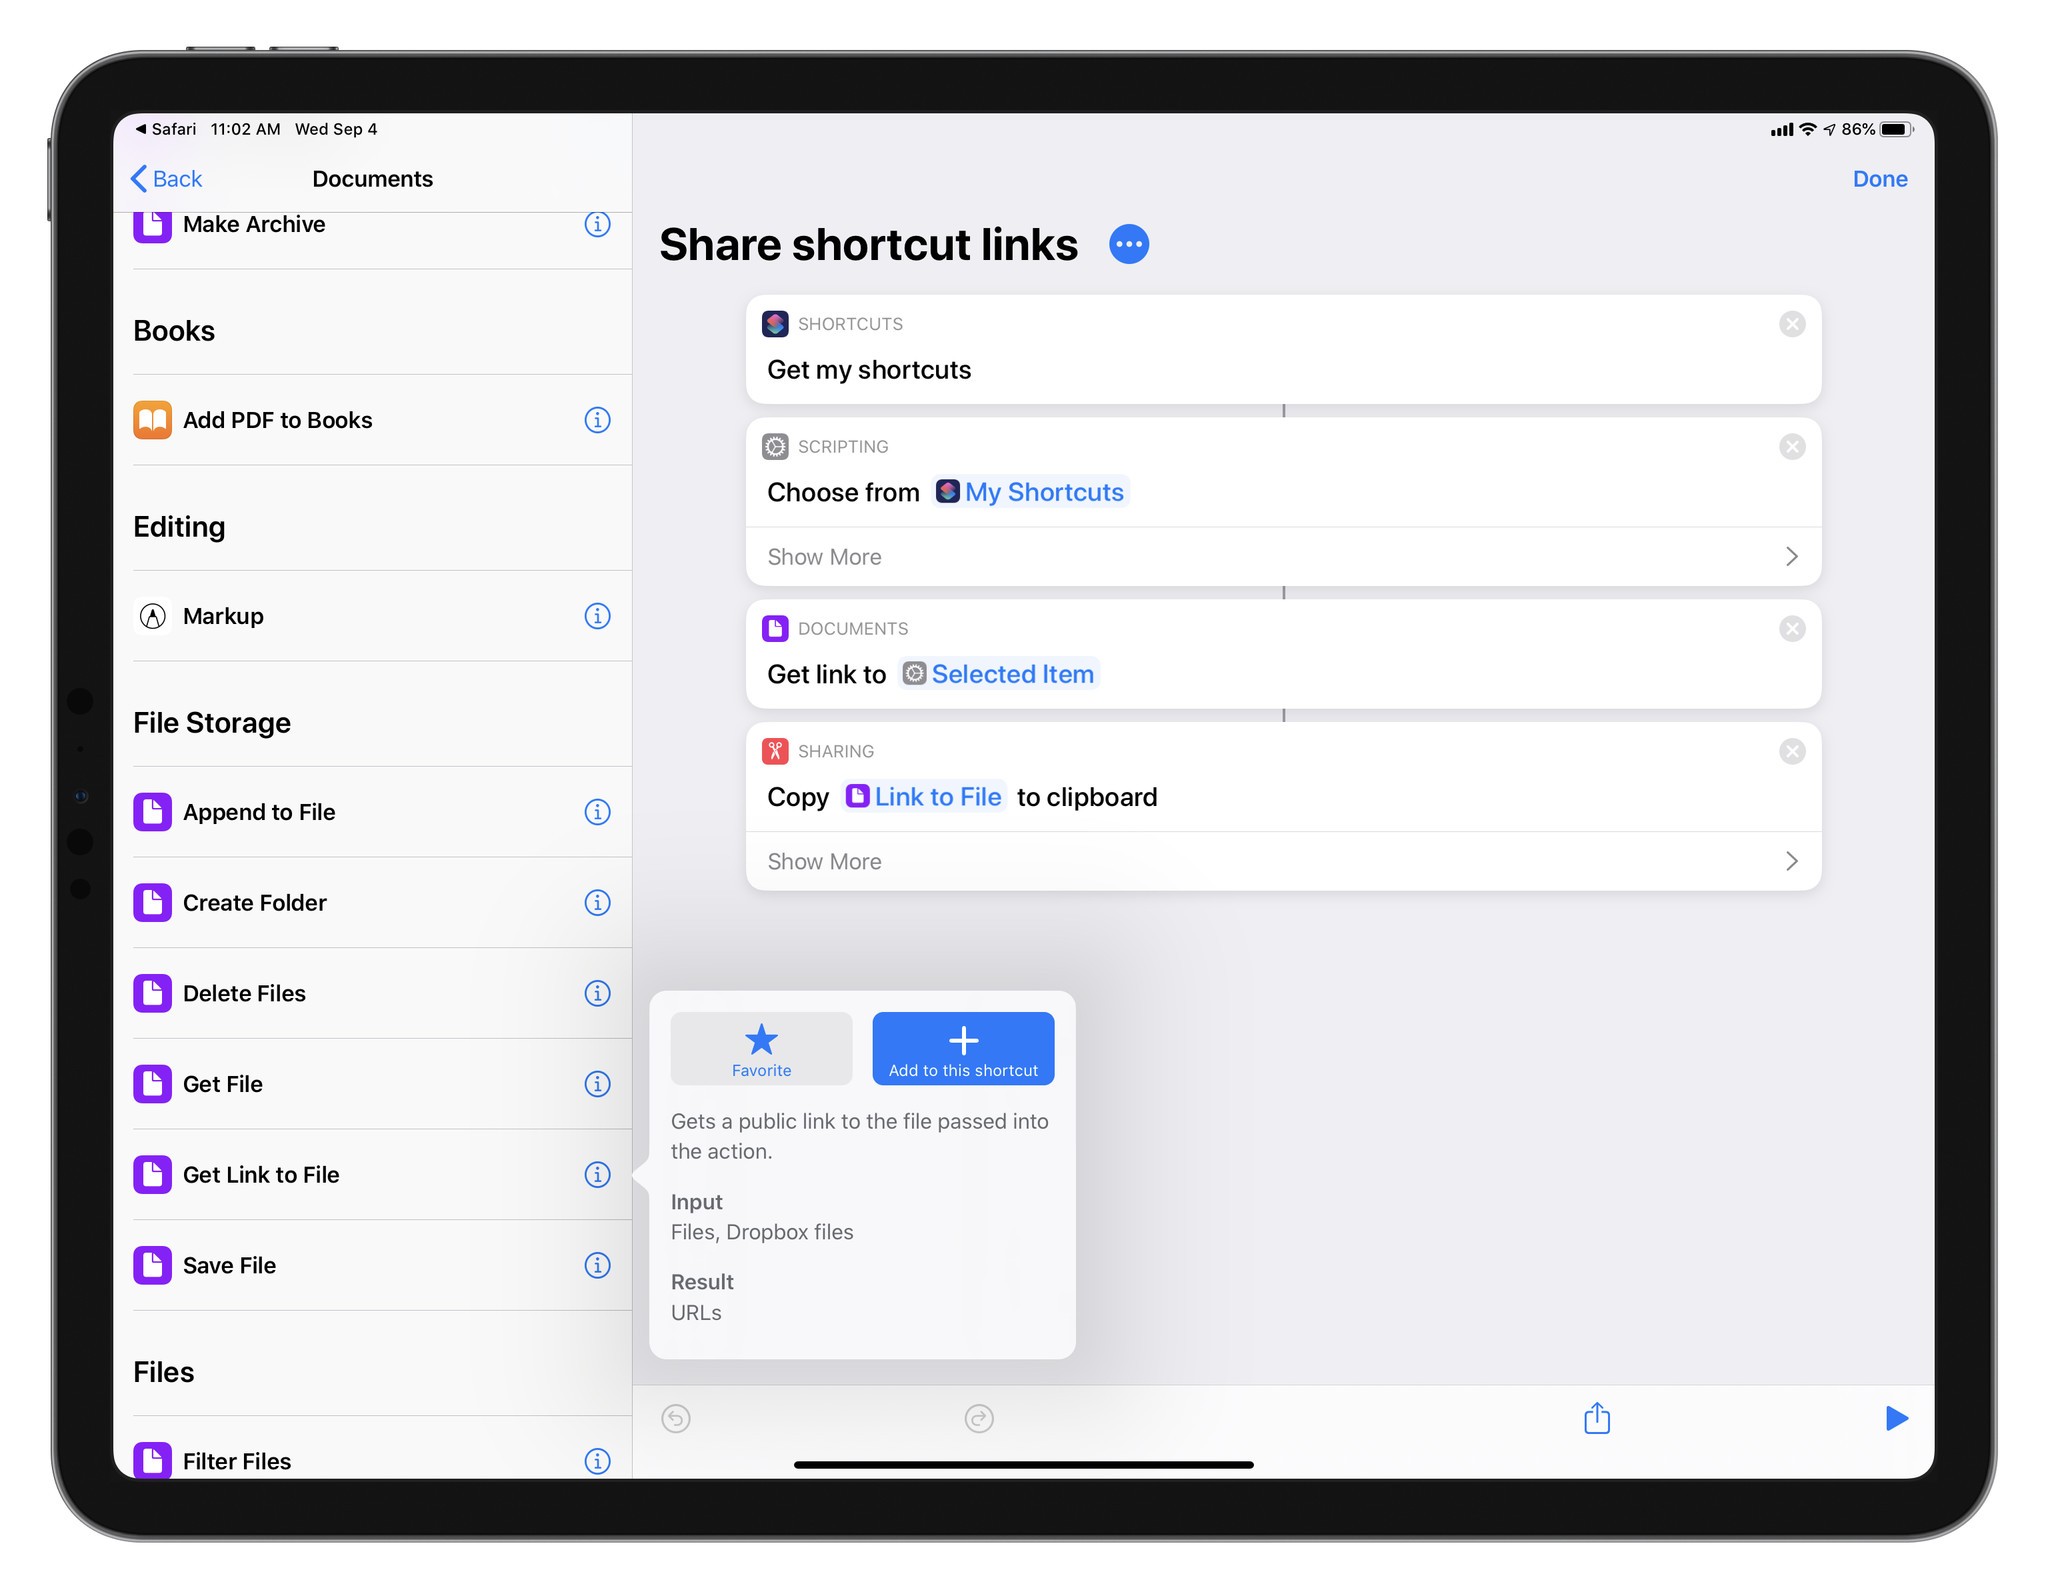The width and height of the screenshot is (2048, 1592).
Task: Expand Show More under Choose from My Shortcuts
Action: [825, 555]
